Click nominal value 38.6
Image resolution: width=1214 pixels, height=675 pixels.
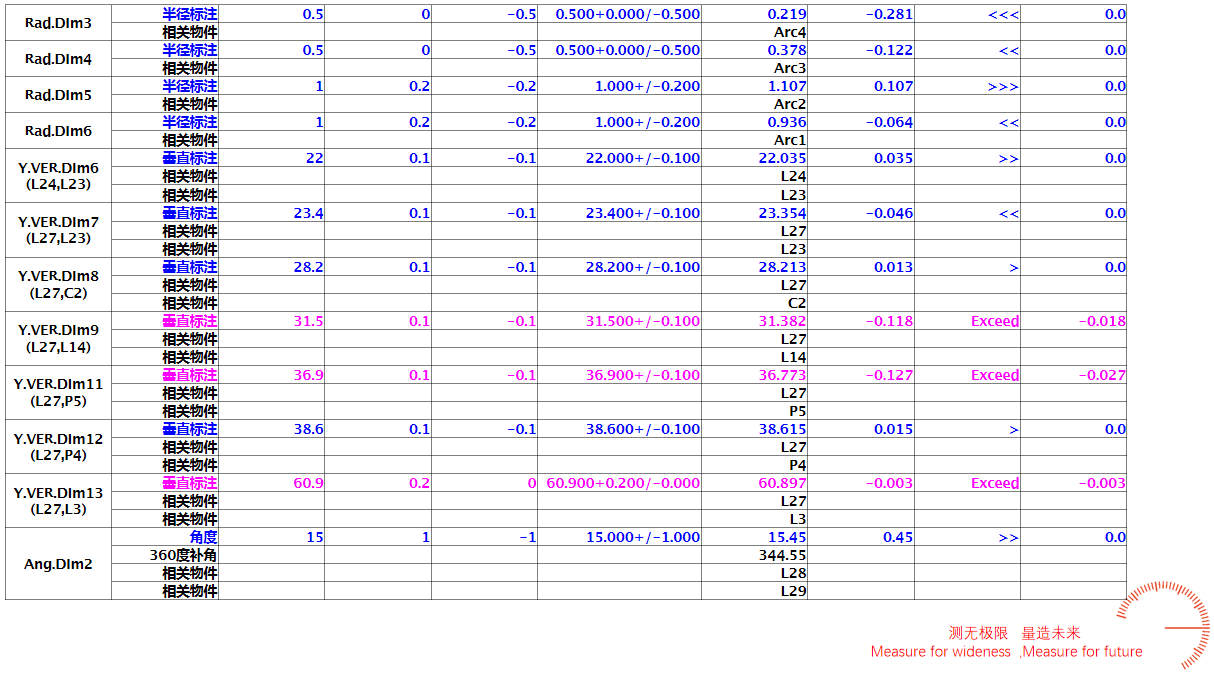[x=309, y=429]
